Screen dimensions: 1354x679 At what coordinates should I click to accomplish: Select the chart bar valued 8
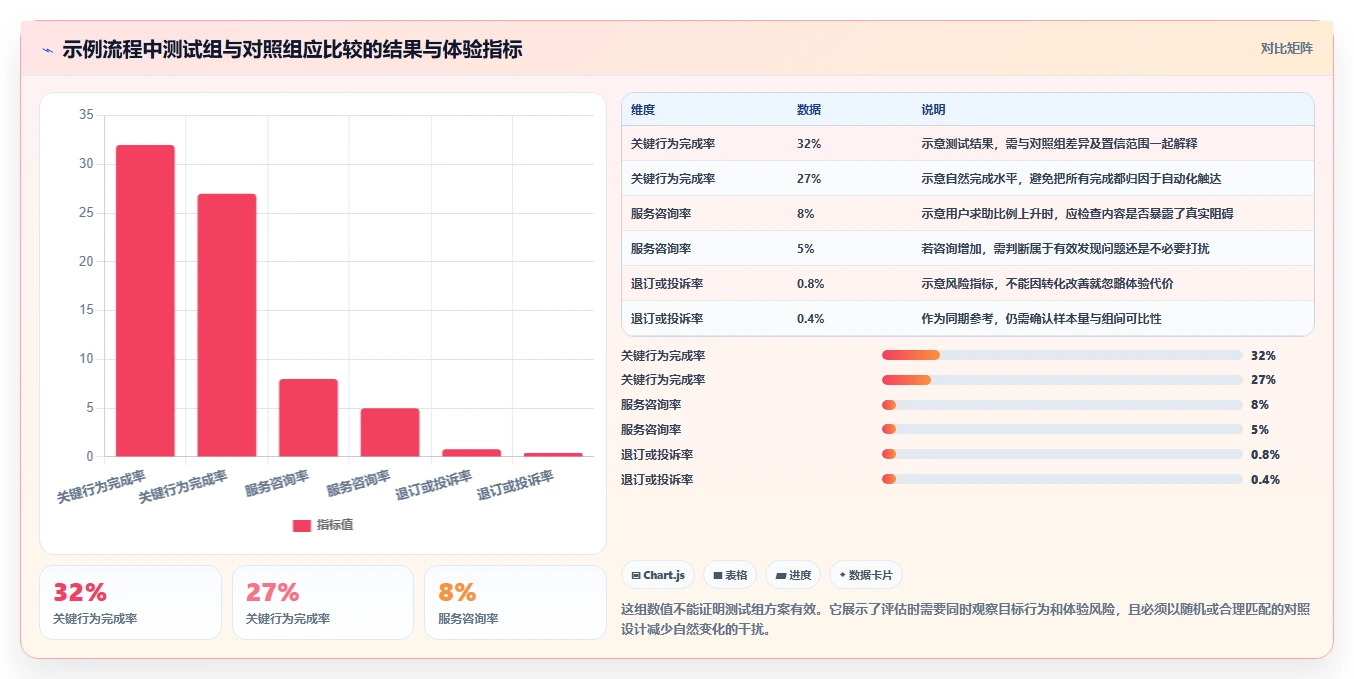[x=308, y=418]
